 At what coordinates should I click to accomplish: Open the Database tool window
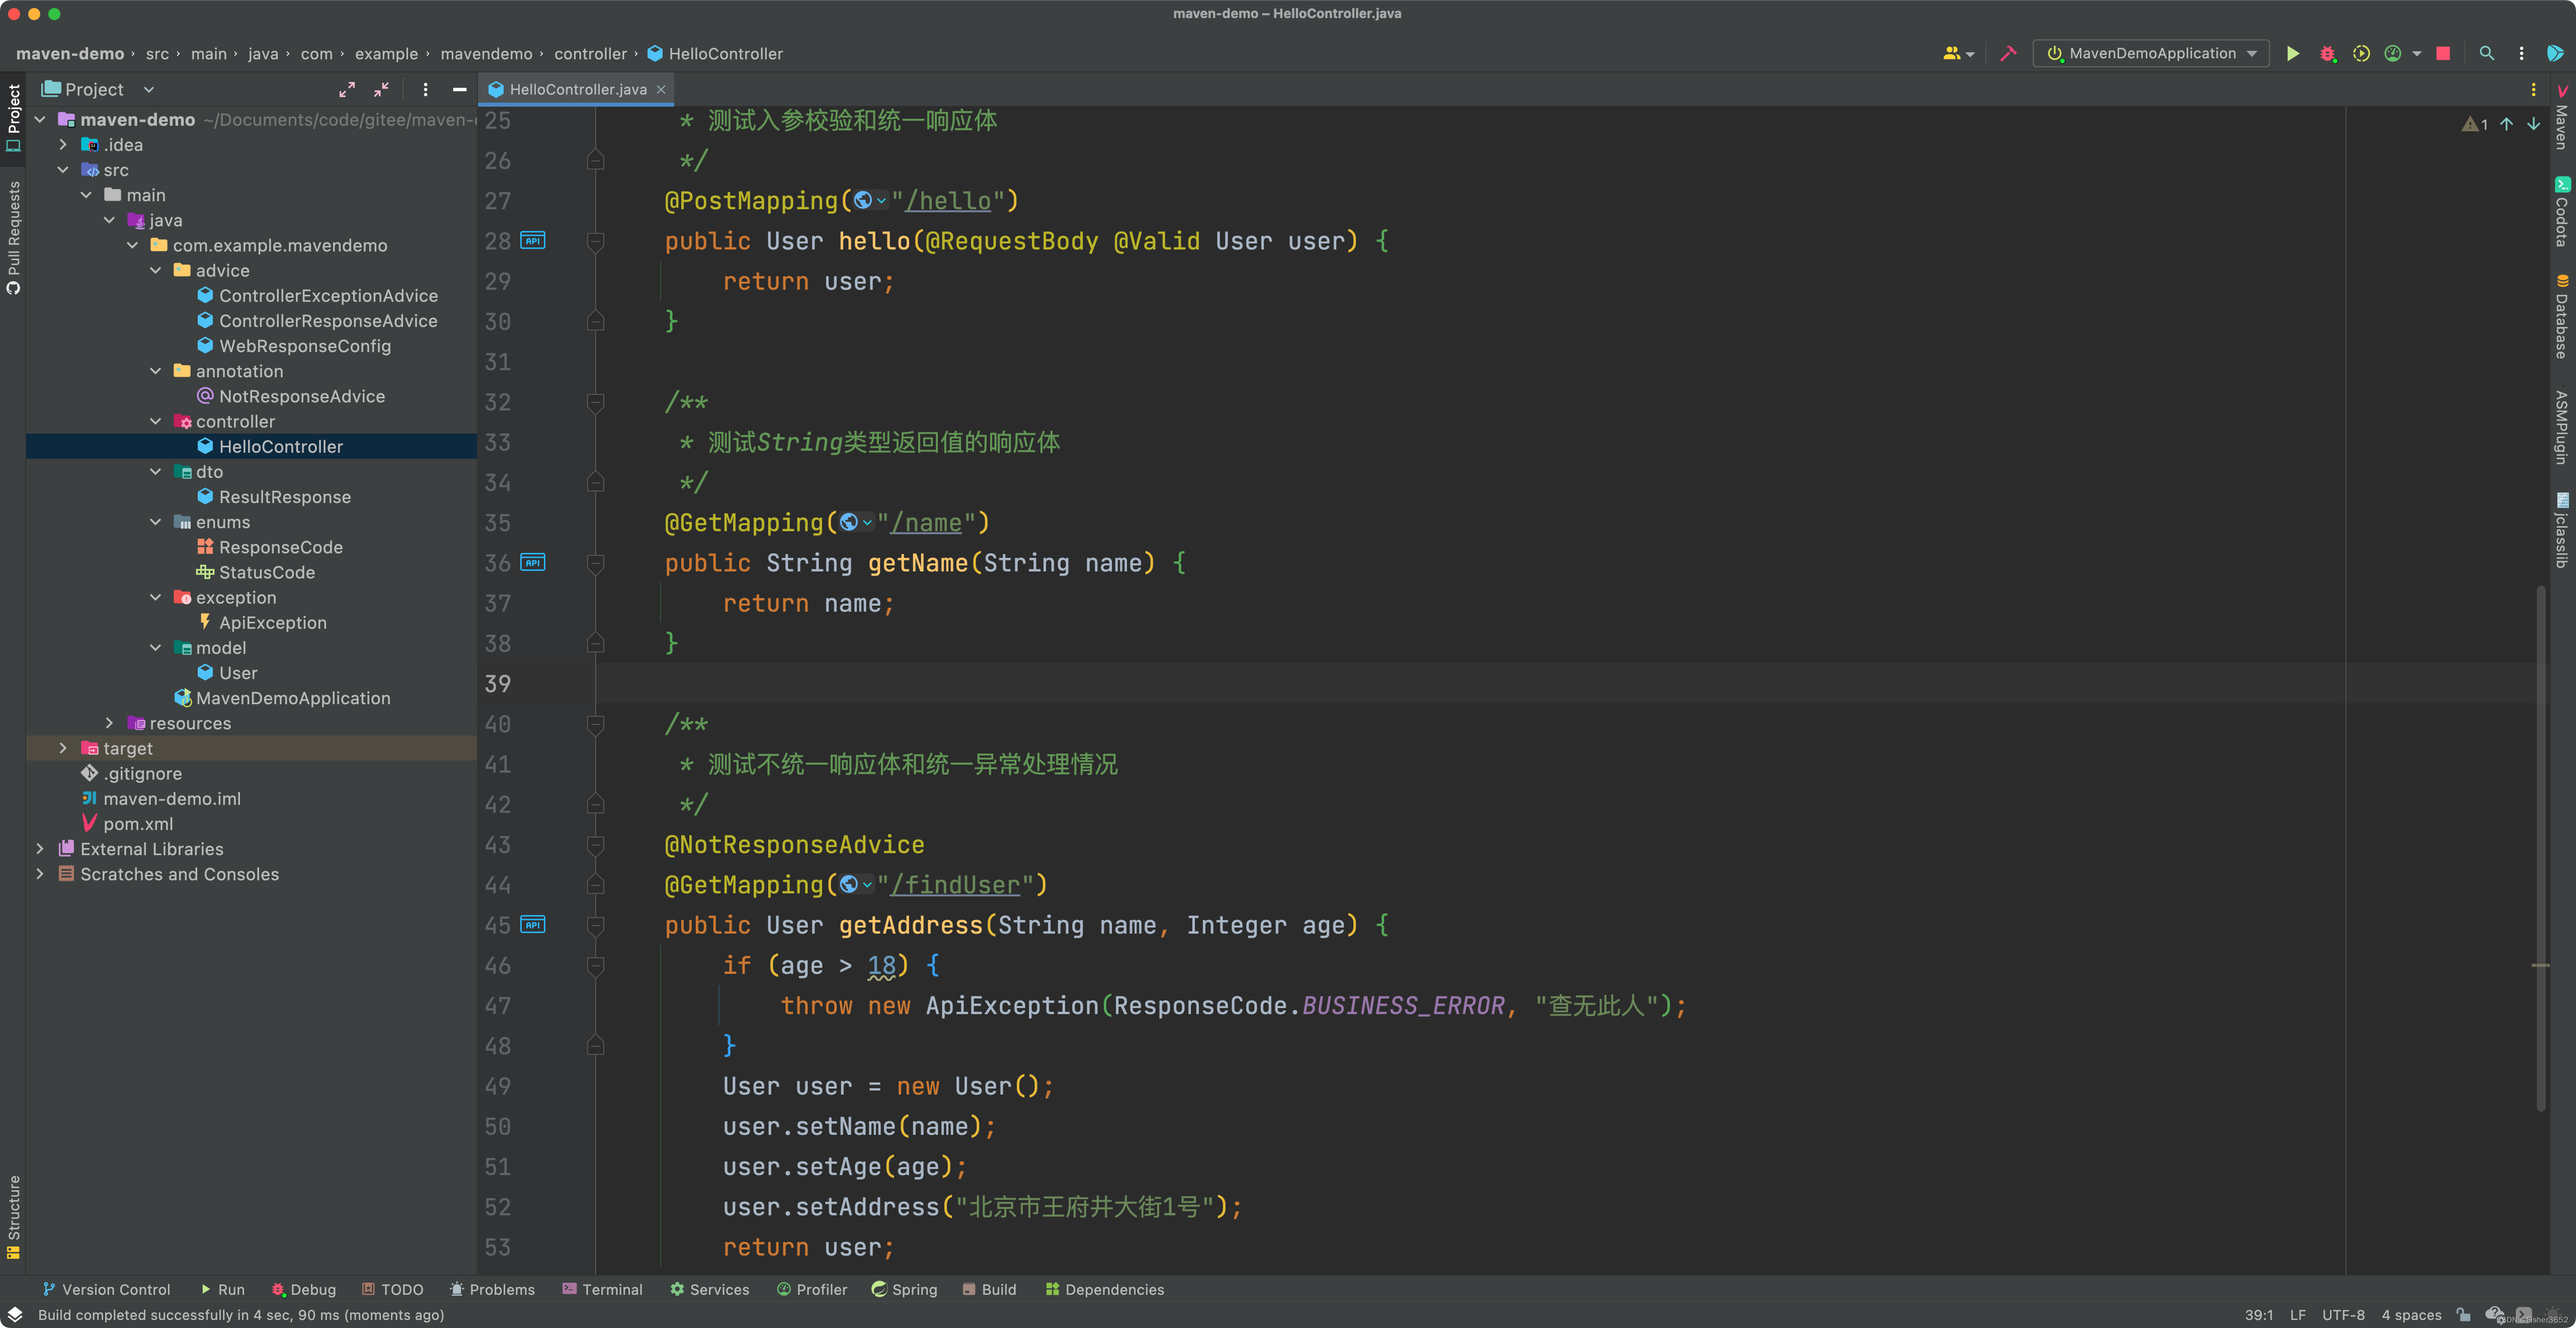coord(2561,316)
